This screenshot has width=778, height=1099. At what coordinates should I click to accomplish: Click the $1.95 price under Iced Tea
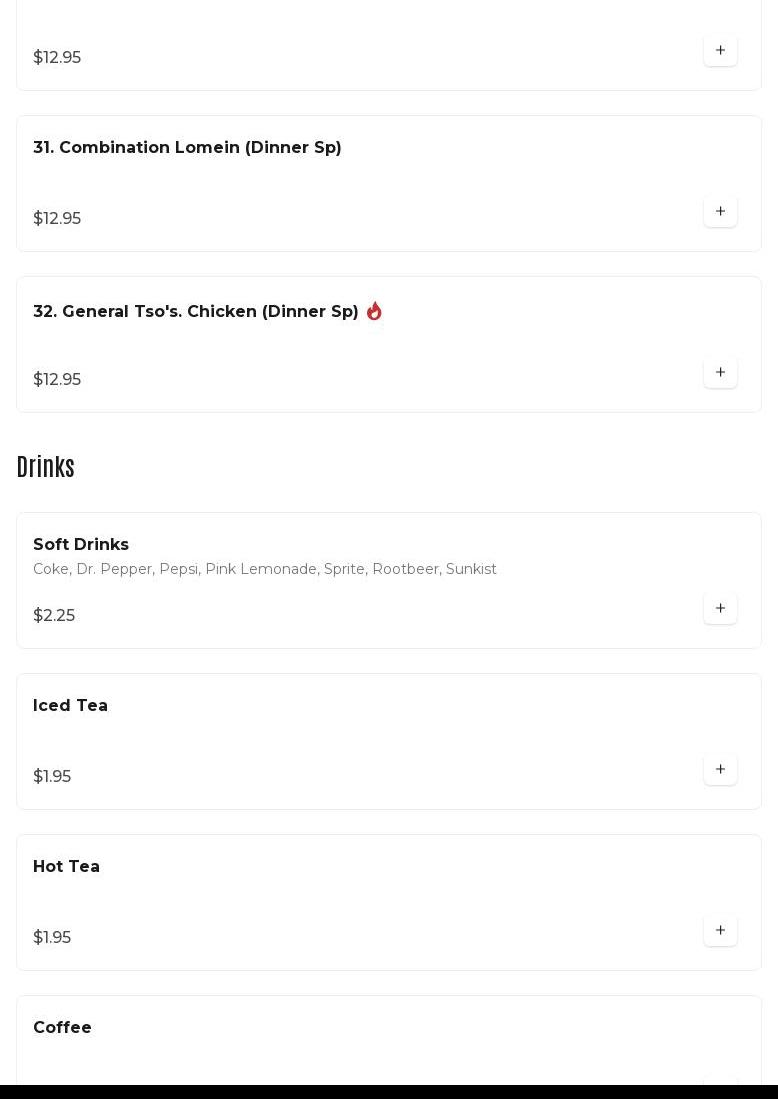pos(52,777)
